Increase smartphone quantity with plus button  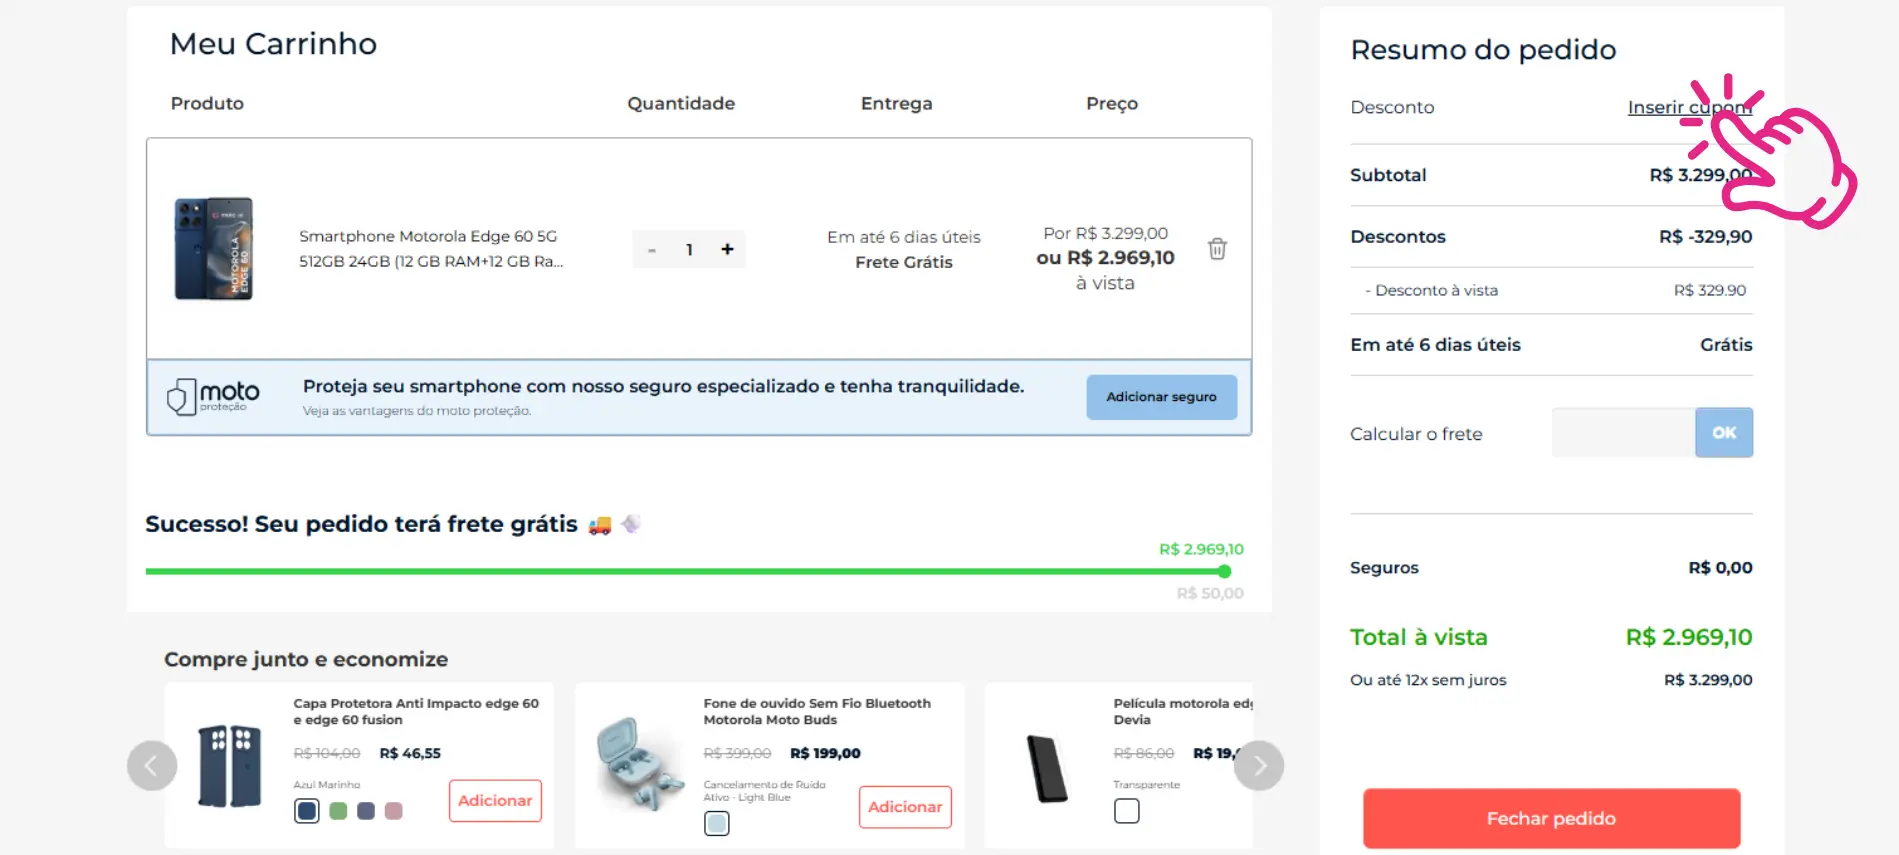point(727,249)
